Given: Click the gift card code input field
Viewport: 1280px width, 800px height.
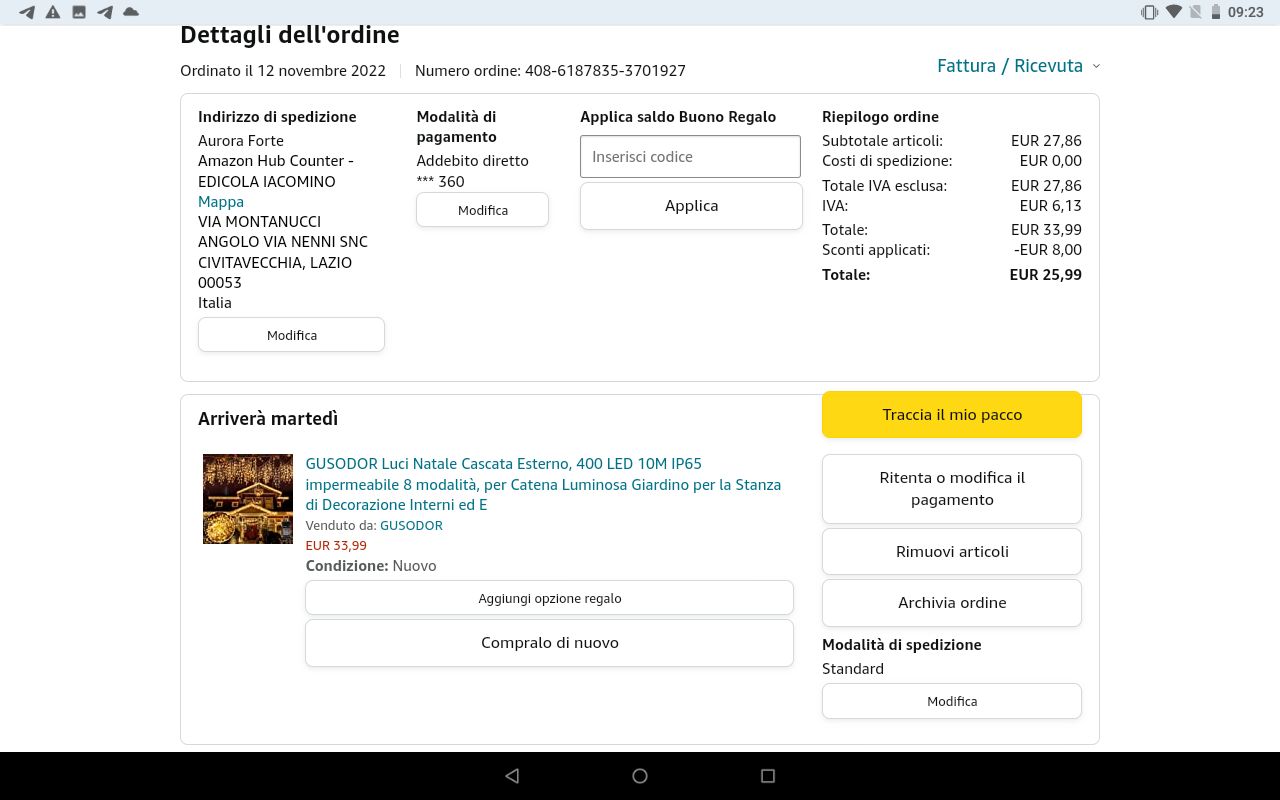Looking at the screenshot, I should click(x=690, y=157).
